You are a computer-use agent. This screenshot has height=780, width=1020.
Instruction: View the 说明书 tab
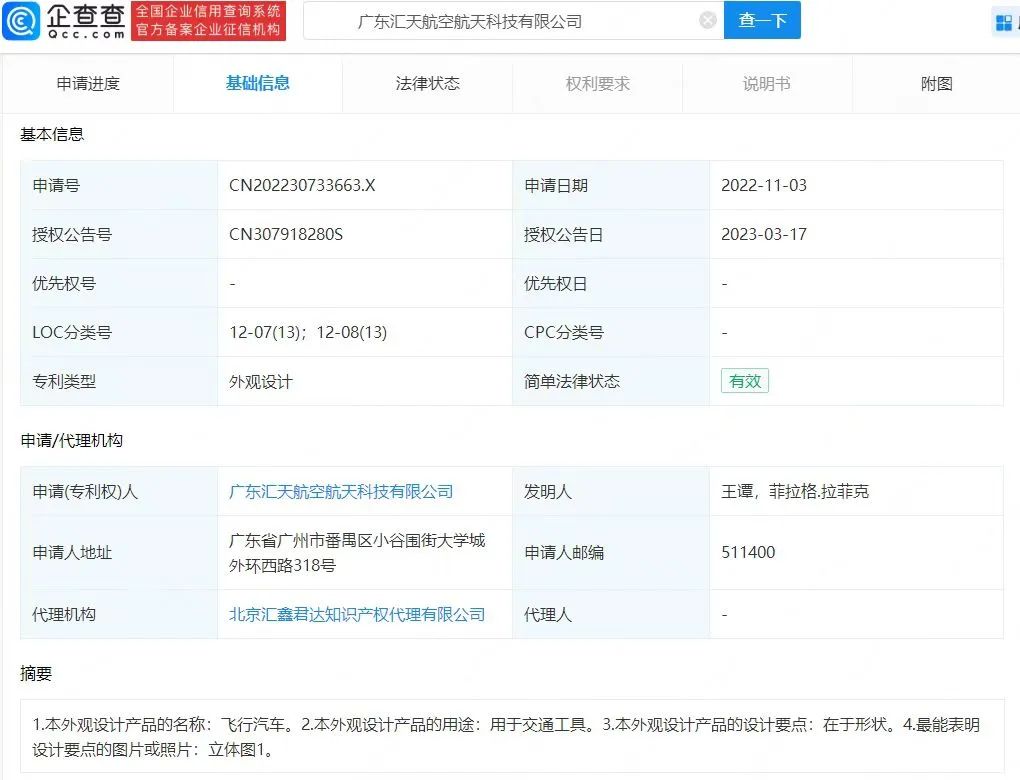click(767, 83)
